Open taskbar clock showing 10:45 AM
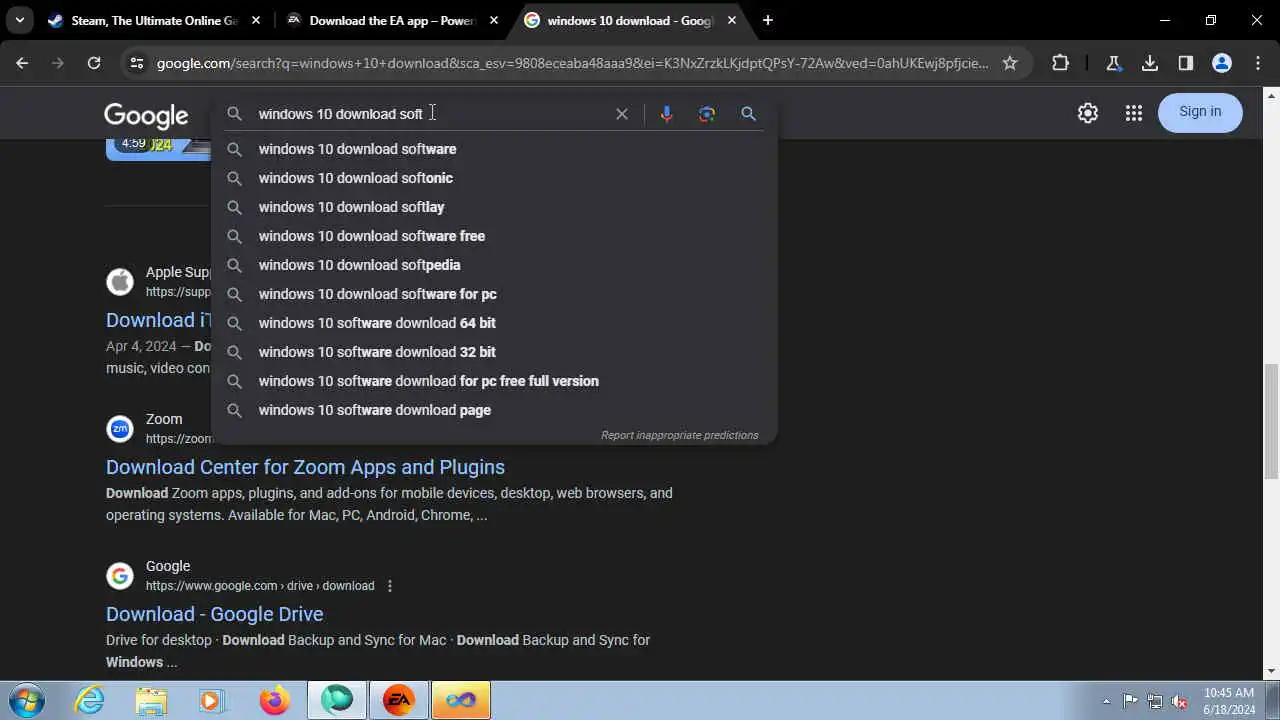The image size is (1280, 720). coord(1229,701)
